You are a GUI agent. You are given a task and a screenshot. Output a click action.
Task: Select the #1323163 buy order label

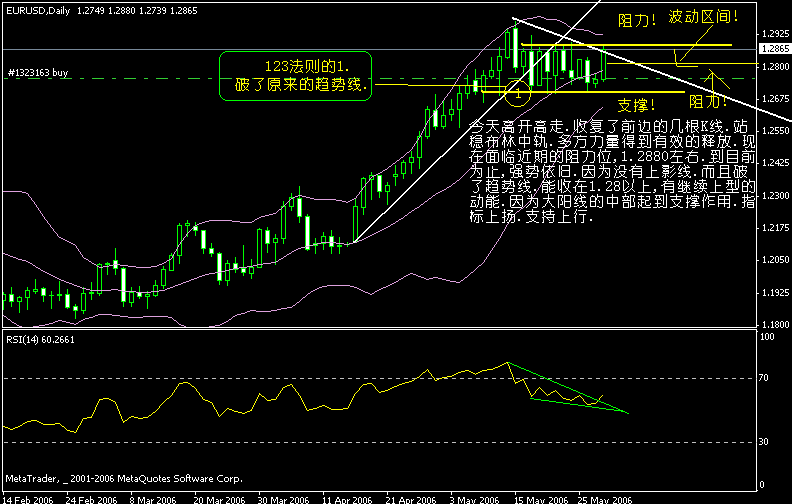coord(38,73)
